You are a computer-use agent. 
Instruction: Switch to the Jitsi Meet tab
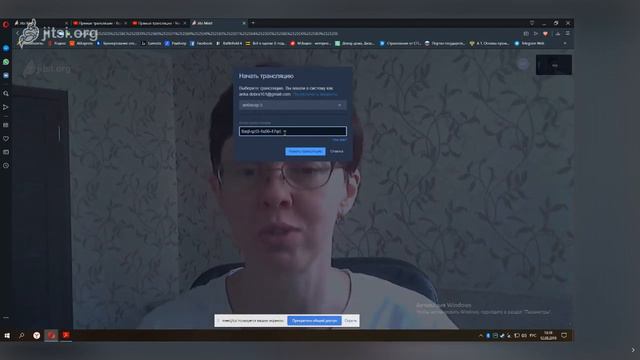coord(218,23)
